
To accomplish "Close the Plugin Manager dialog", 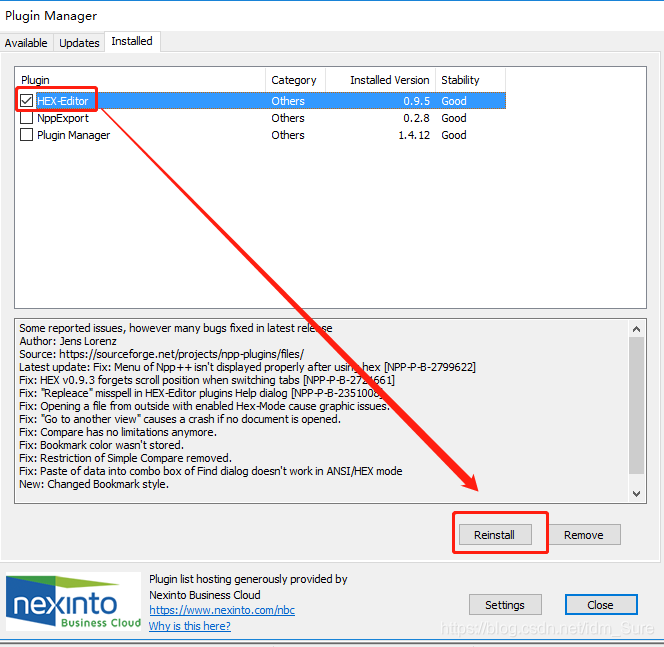I will [600, 605].
